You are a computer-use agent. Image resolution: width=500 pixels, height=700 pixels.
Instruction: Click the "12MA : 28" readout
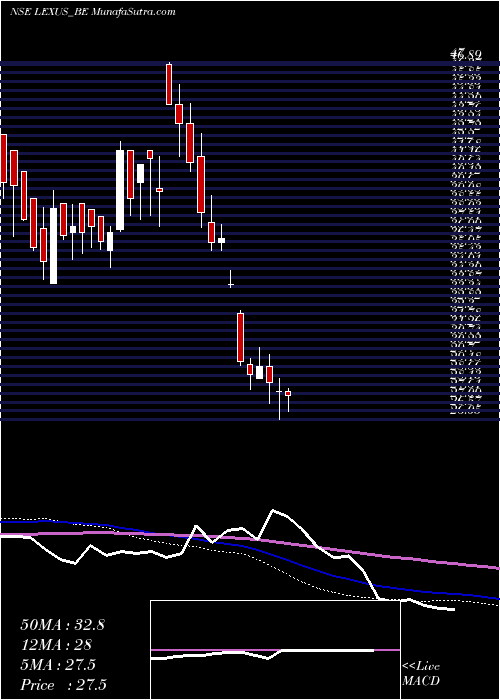click(56, 645)
